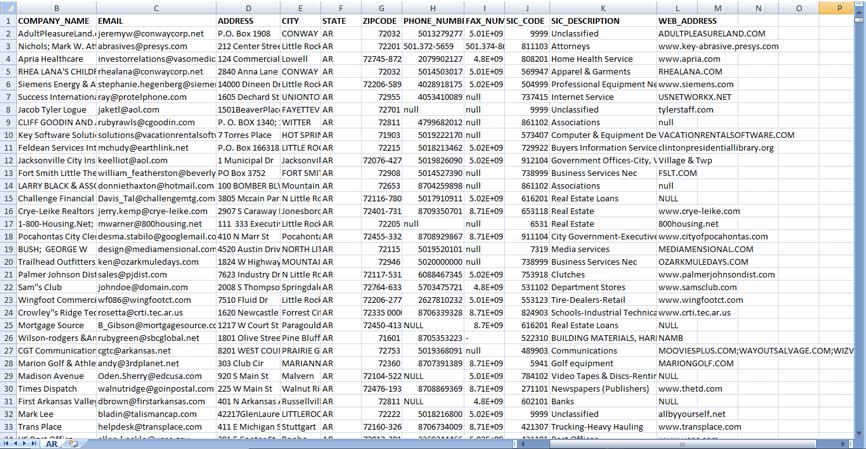Select the Mortgage Source company cell
The height and width of the screenshot is (449, 866).
[56, 326]
